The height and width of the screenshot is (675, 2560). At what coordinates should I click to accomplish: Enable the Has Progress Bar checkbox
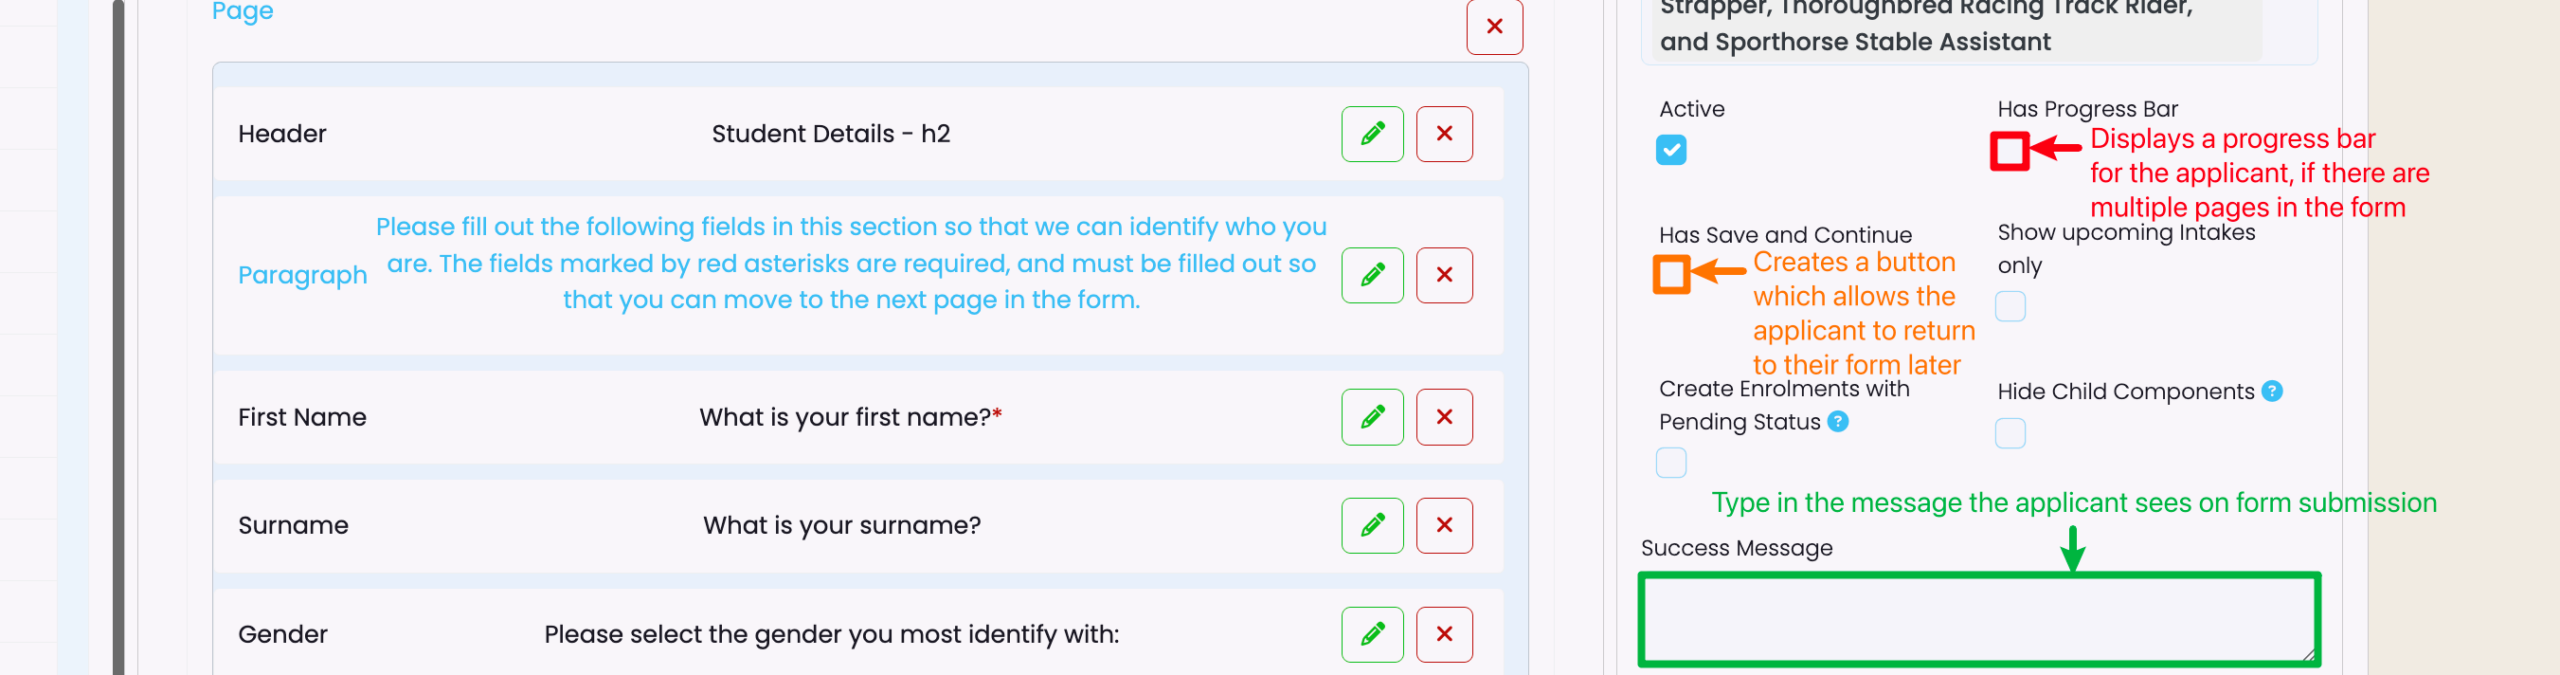2009,151
